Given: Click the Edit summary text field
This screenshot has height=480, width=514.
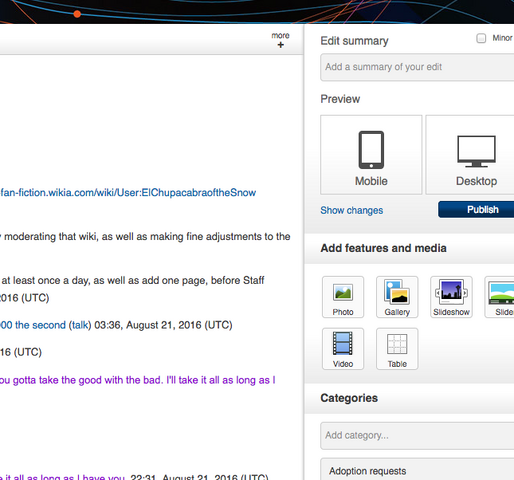Looking at the screenshot, I should (x=417, y=67).
